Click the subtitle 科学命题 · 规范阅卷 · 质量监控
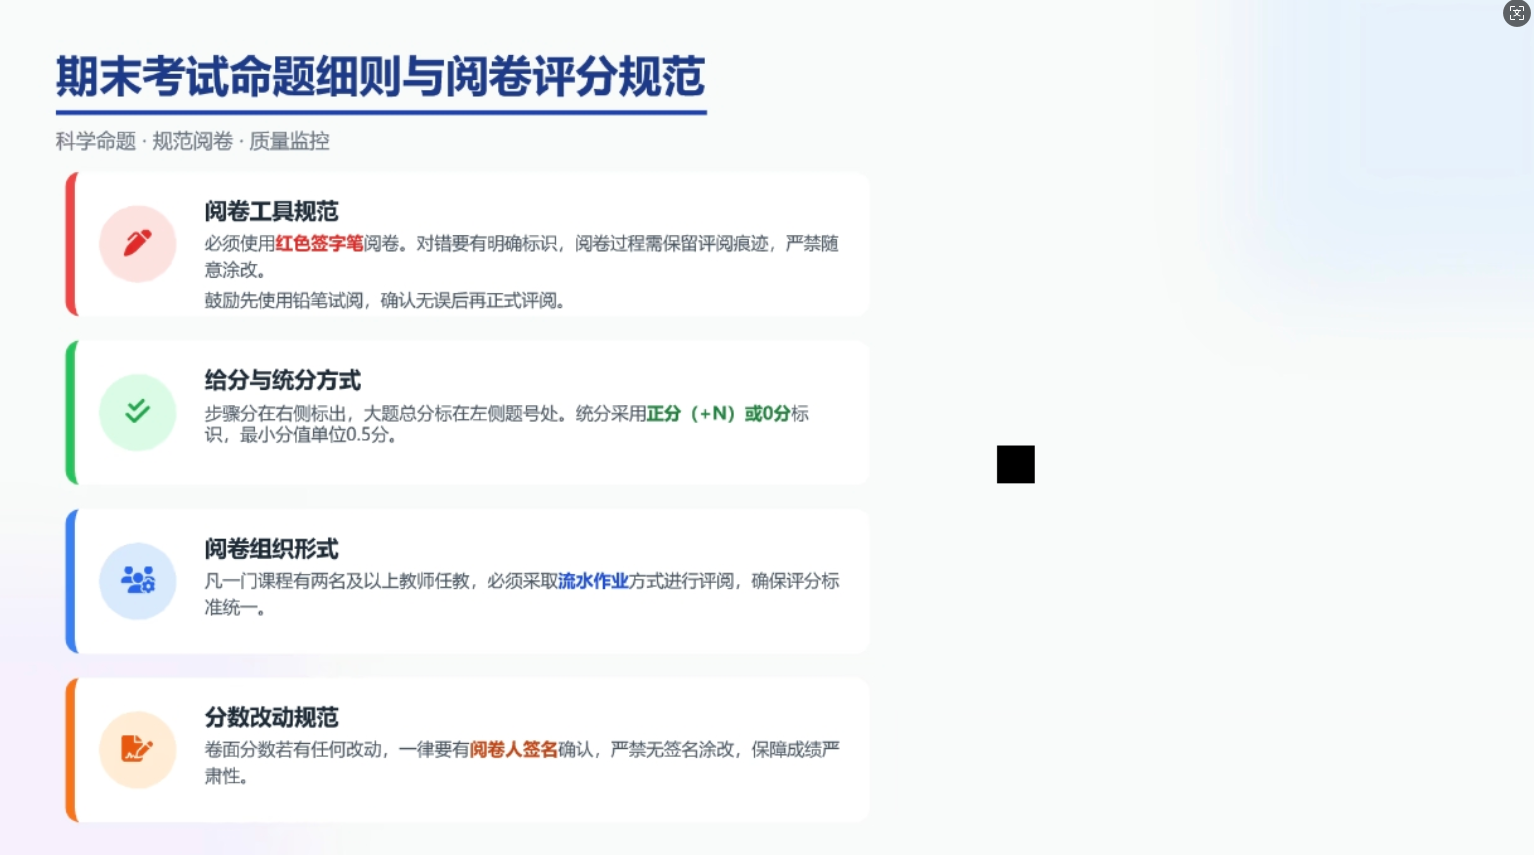This screenshot has width=1534, height=855. (x=192, y=141)
